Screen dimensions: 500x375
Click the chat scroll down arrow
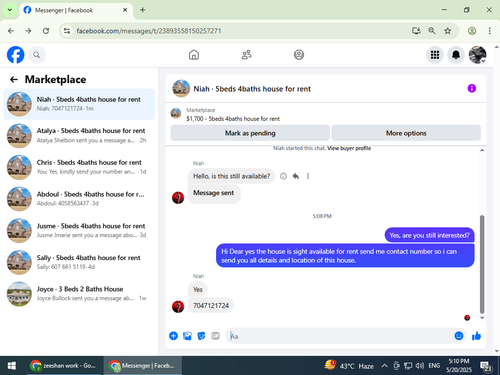482,318
